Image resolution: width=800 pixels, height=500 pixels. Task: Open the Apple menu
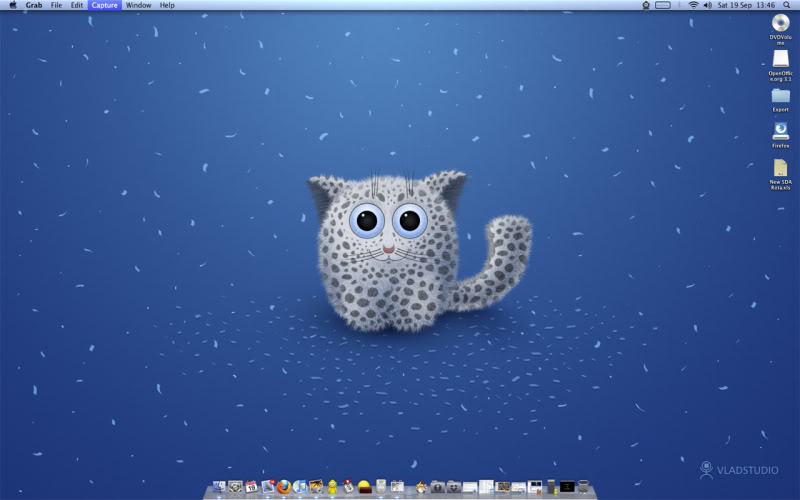tap(13, 5)
